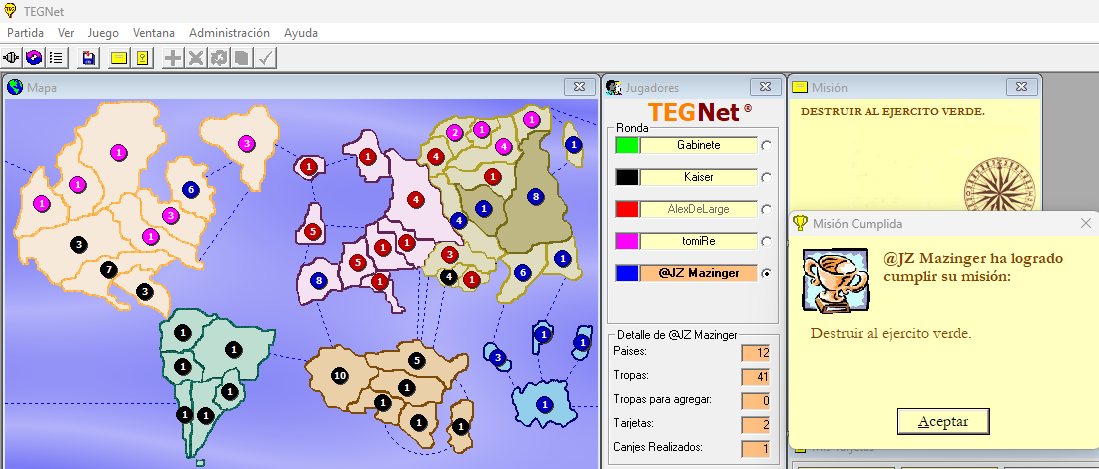Select the tomiRe player radio button
Image resolution: width=1099 pixels, height=469 pixels.
[766, 242]
